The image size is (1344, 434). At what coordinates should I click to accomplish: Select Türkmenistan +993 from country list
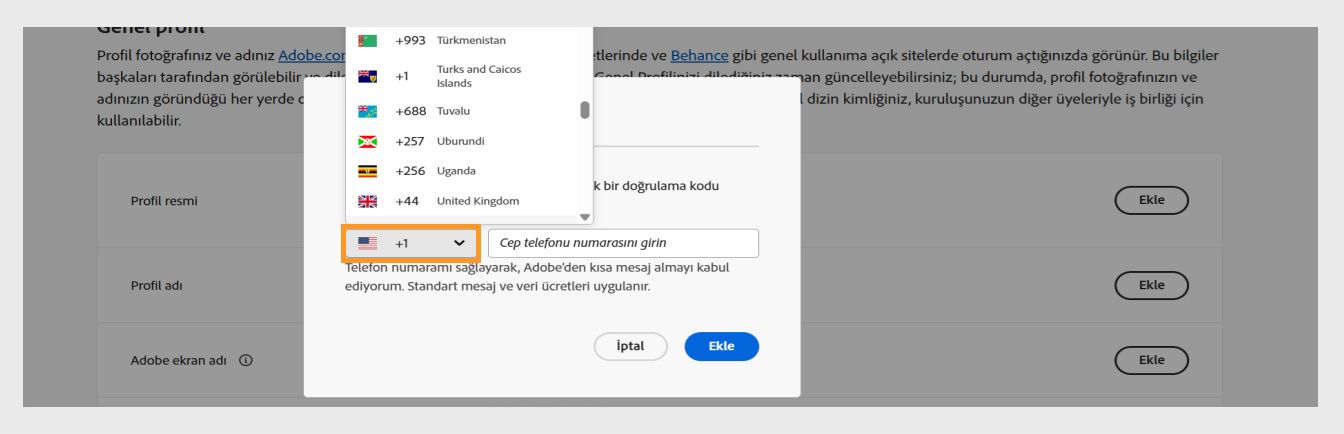(x=461, y=40)
